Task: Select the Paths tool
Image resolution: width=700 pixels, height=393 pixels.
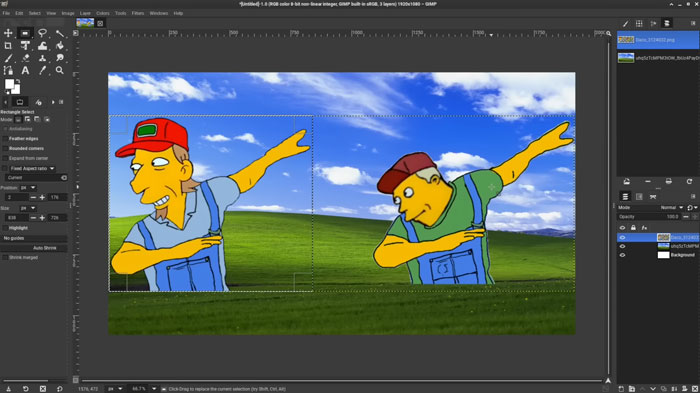Action: (8, 71)
